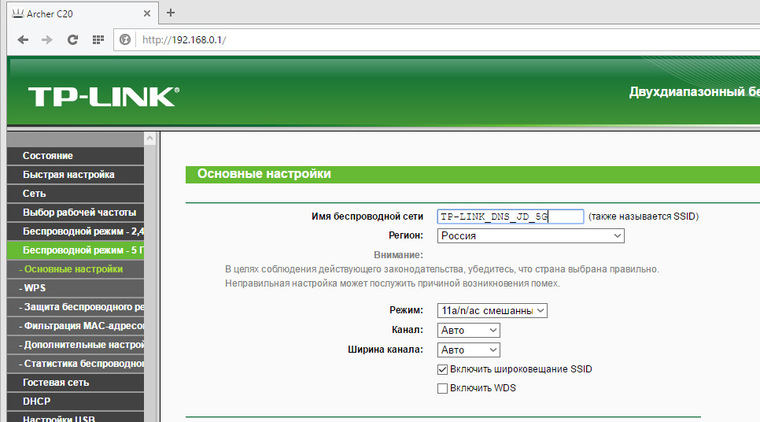Open Настройки USB menu item
The image size is (760, 422).
(76, 417)
